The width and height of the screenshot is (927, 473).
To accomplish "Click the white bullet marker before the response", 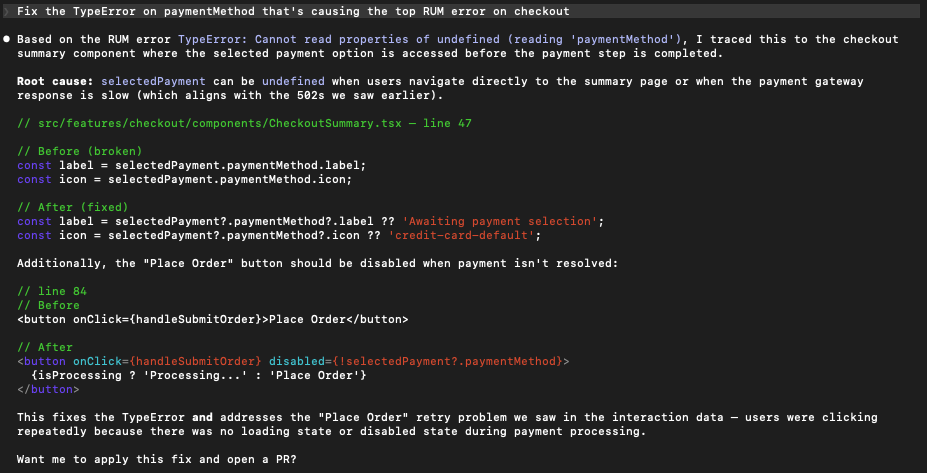I will coord(8,38).
